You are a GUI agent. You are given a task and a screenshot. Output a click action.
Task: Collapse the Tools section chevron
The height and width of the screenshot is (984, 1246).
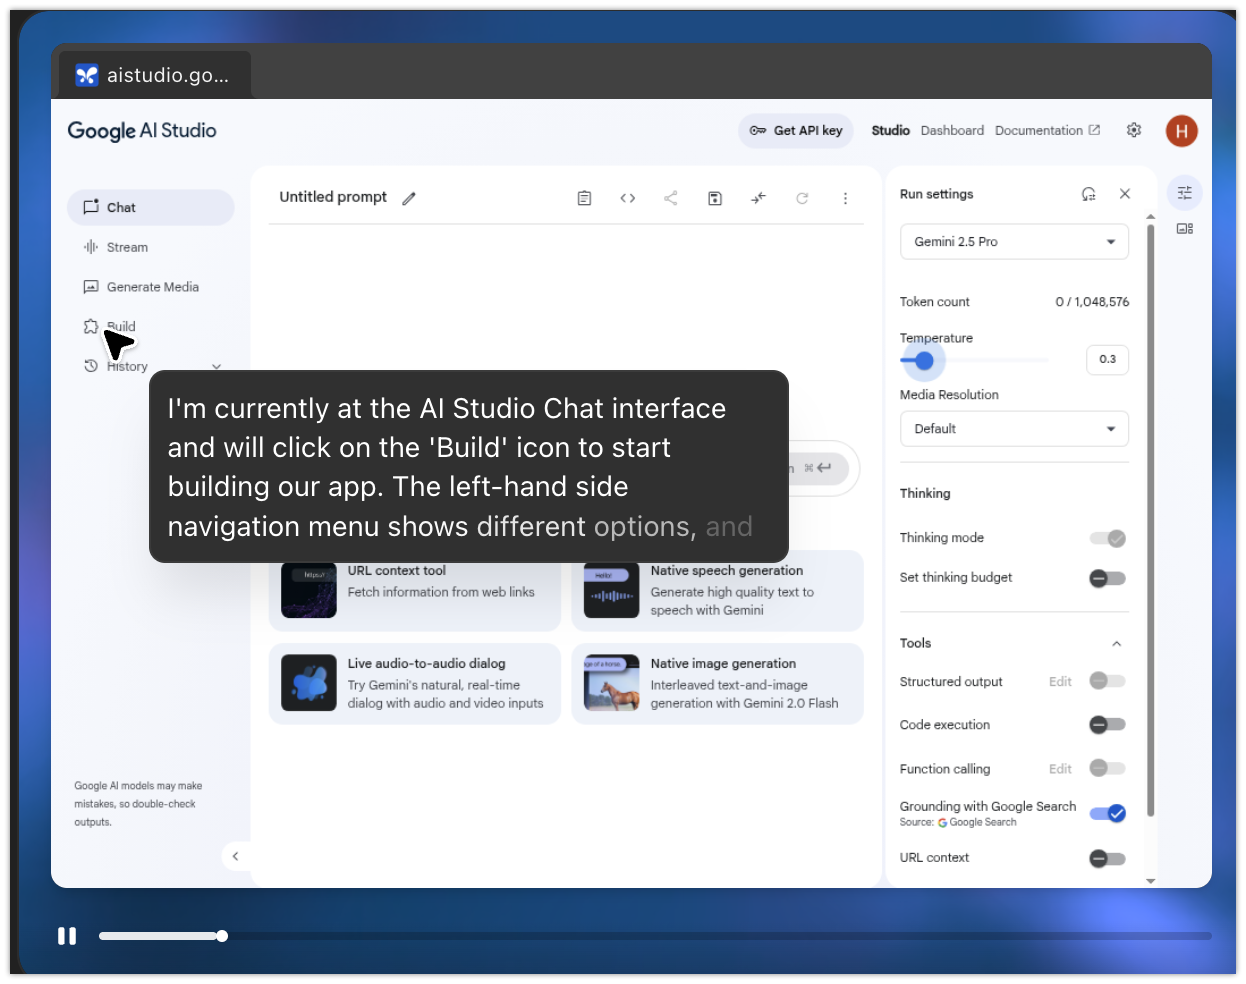[1117, 644]
